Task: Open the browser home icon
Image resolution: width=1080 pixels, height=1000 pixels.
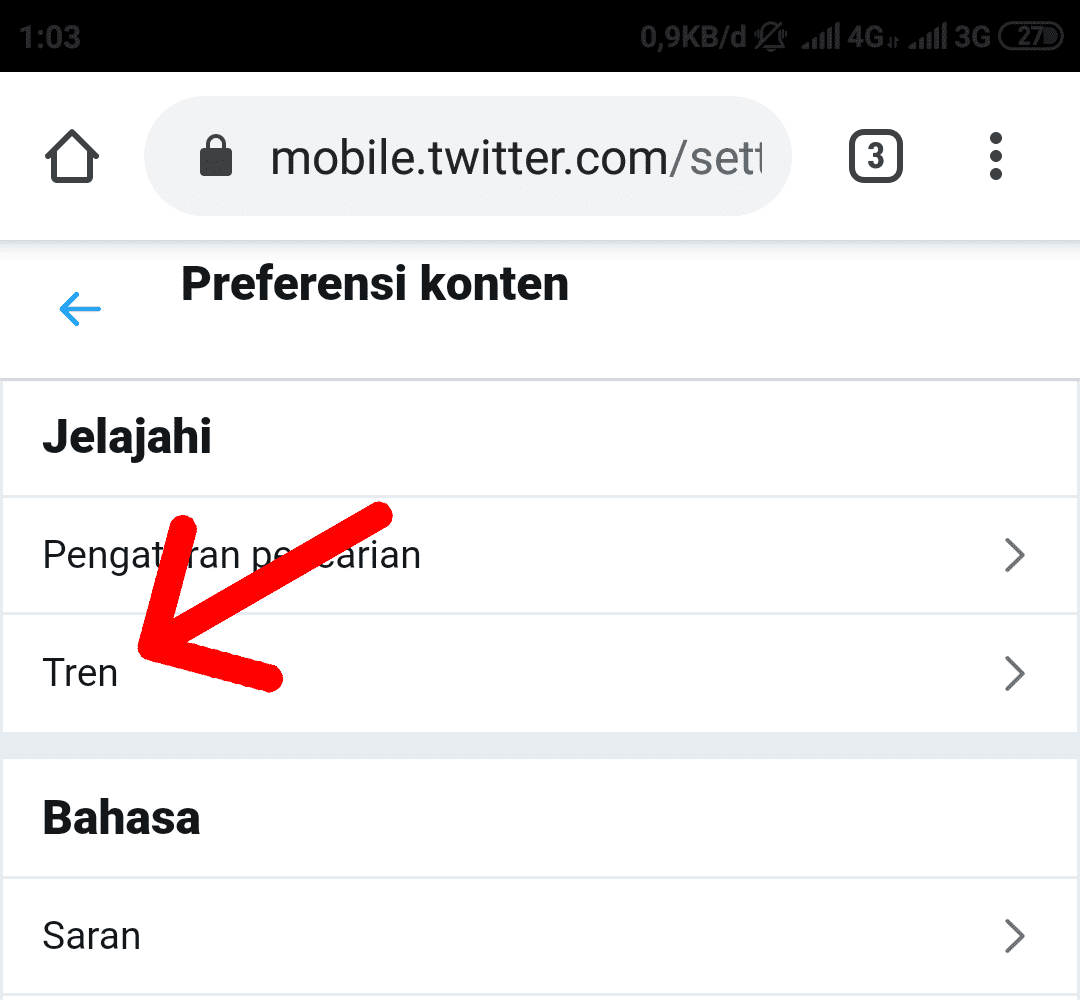Action: click(71, 156)
